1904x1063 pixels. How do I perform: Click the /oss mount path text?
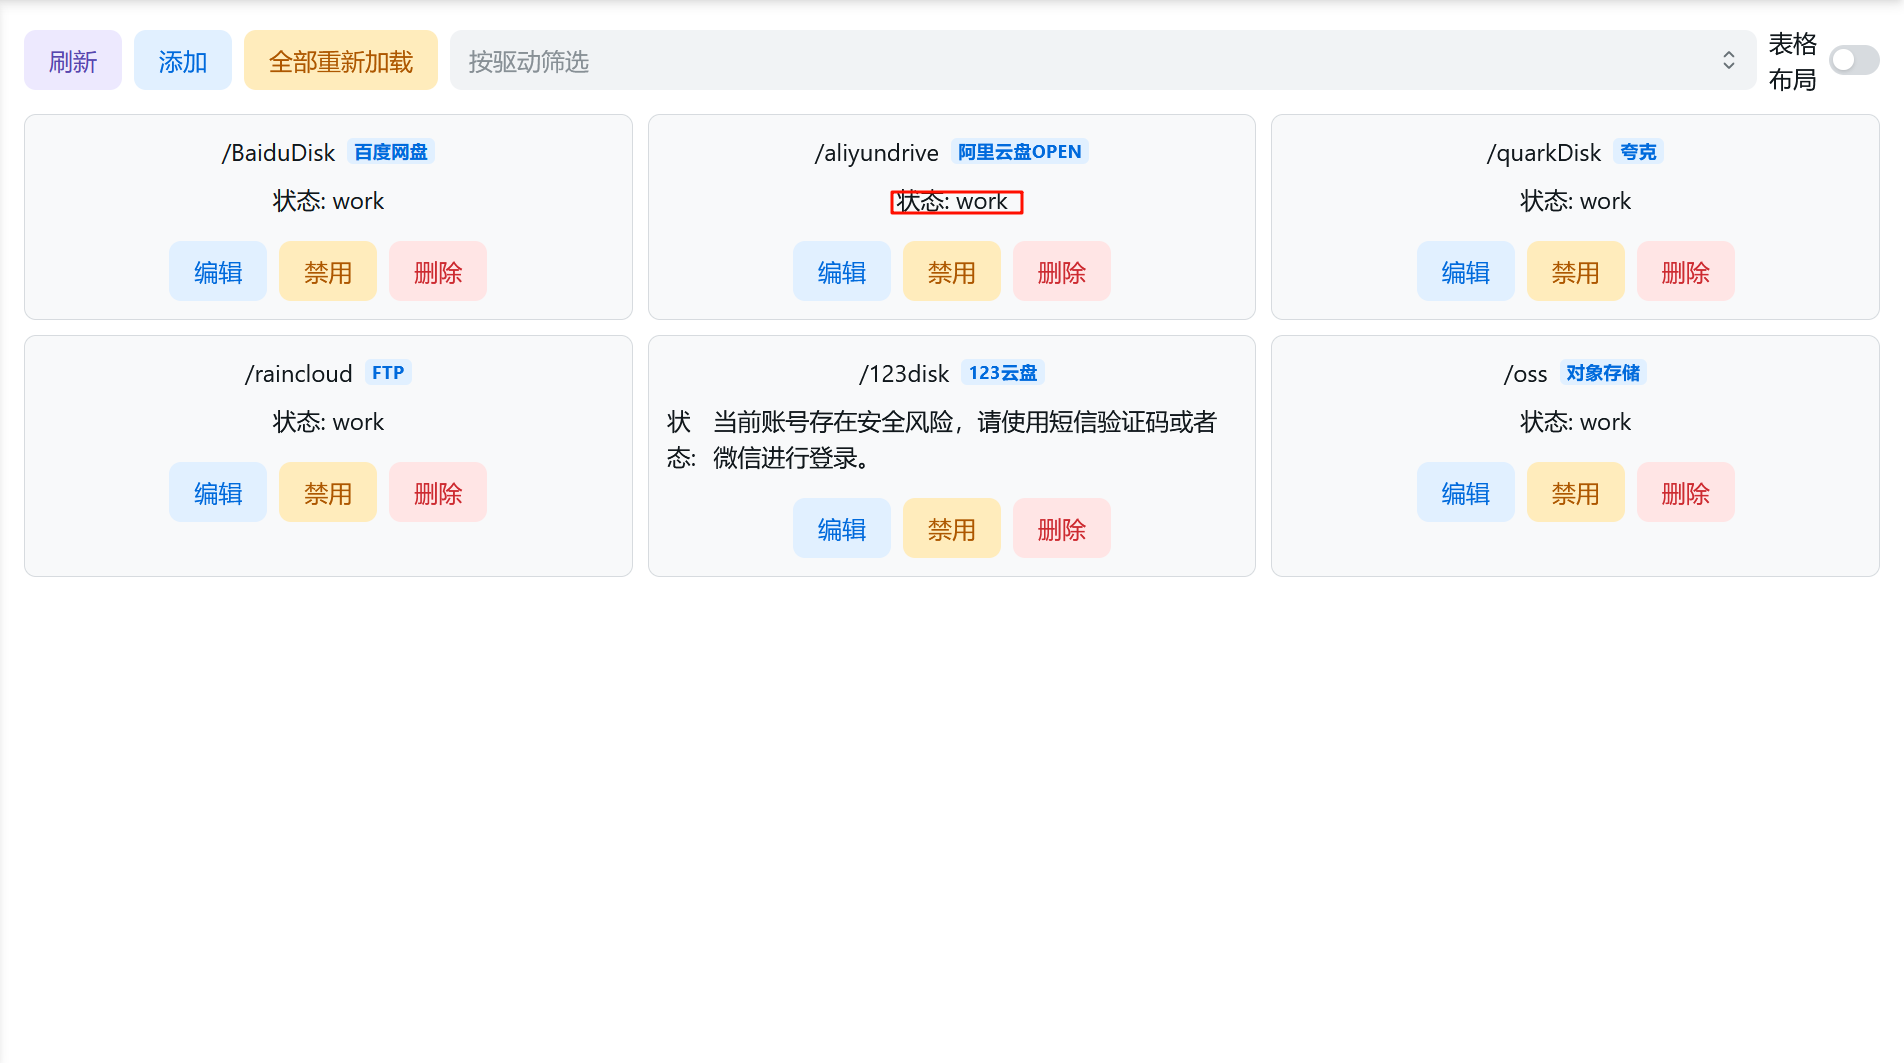tap(1525, 374)
